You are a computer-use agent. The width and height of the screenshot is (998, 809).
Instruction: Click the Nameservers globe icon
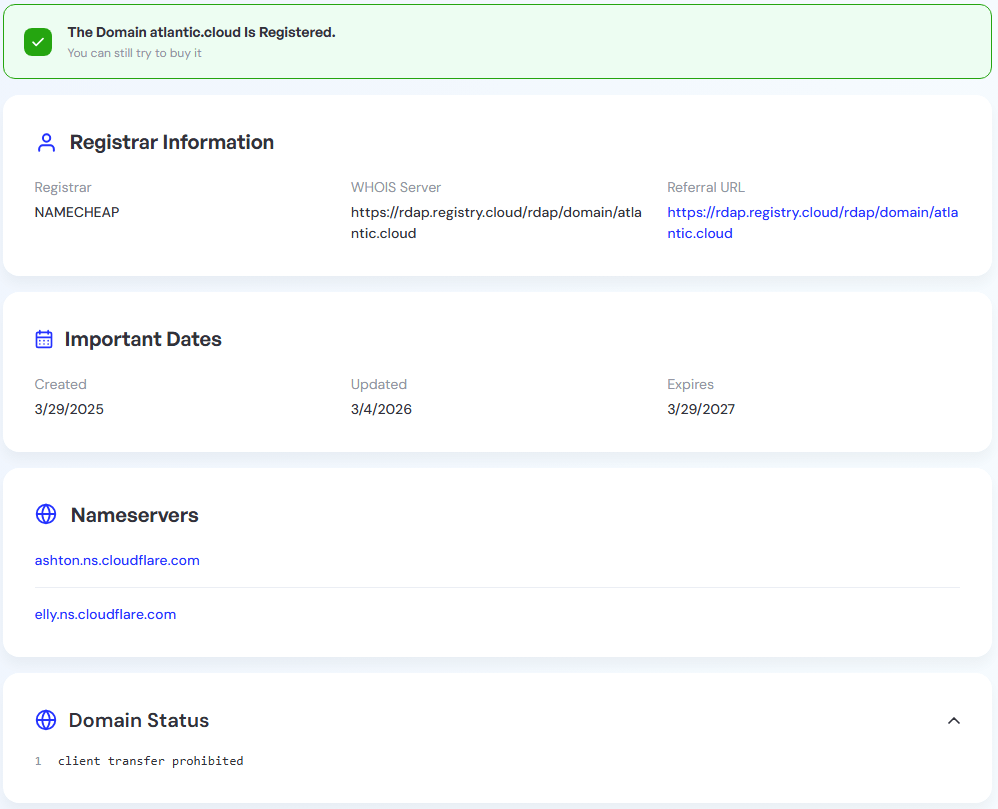[x=46, y=514]
